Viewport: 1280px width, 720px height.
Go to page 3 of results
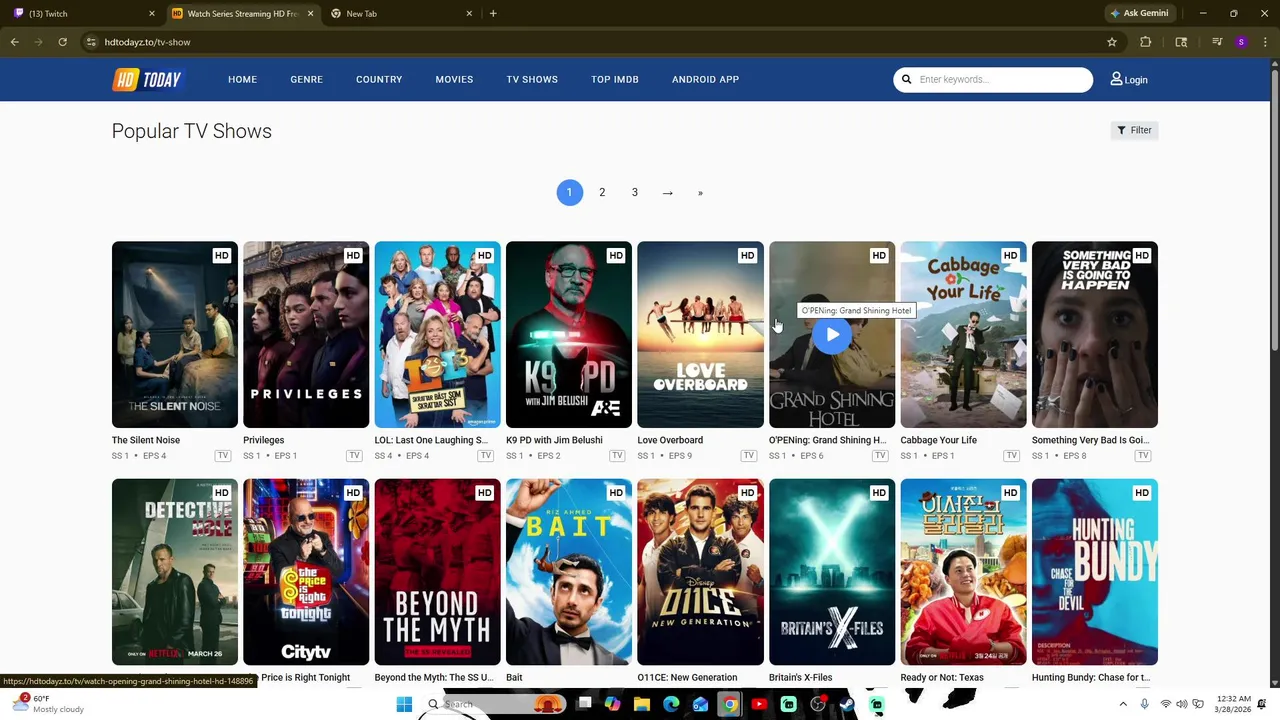point(634,193)
